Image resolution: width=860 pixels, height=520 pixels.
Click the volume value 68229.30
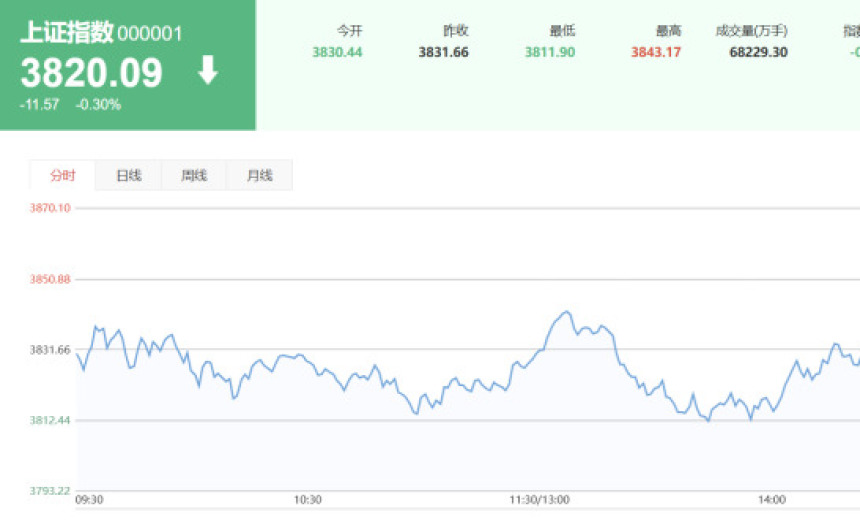tap(759, 52)
